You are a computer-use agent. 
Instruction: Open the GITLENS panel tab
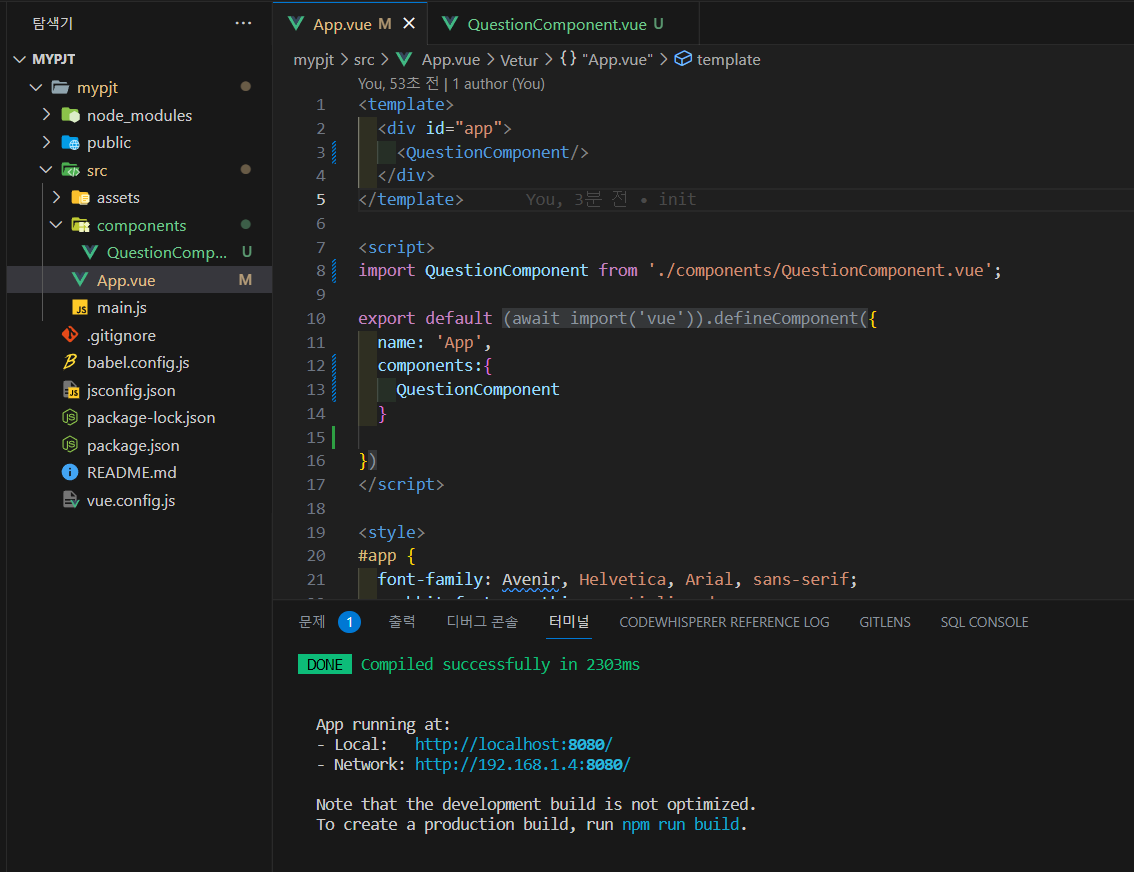pos(884,622)
